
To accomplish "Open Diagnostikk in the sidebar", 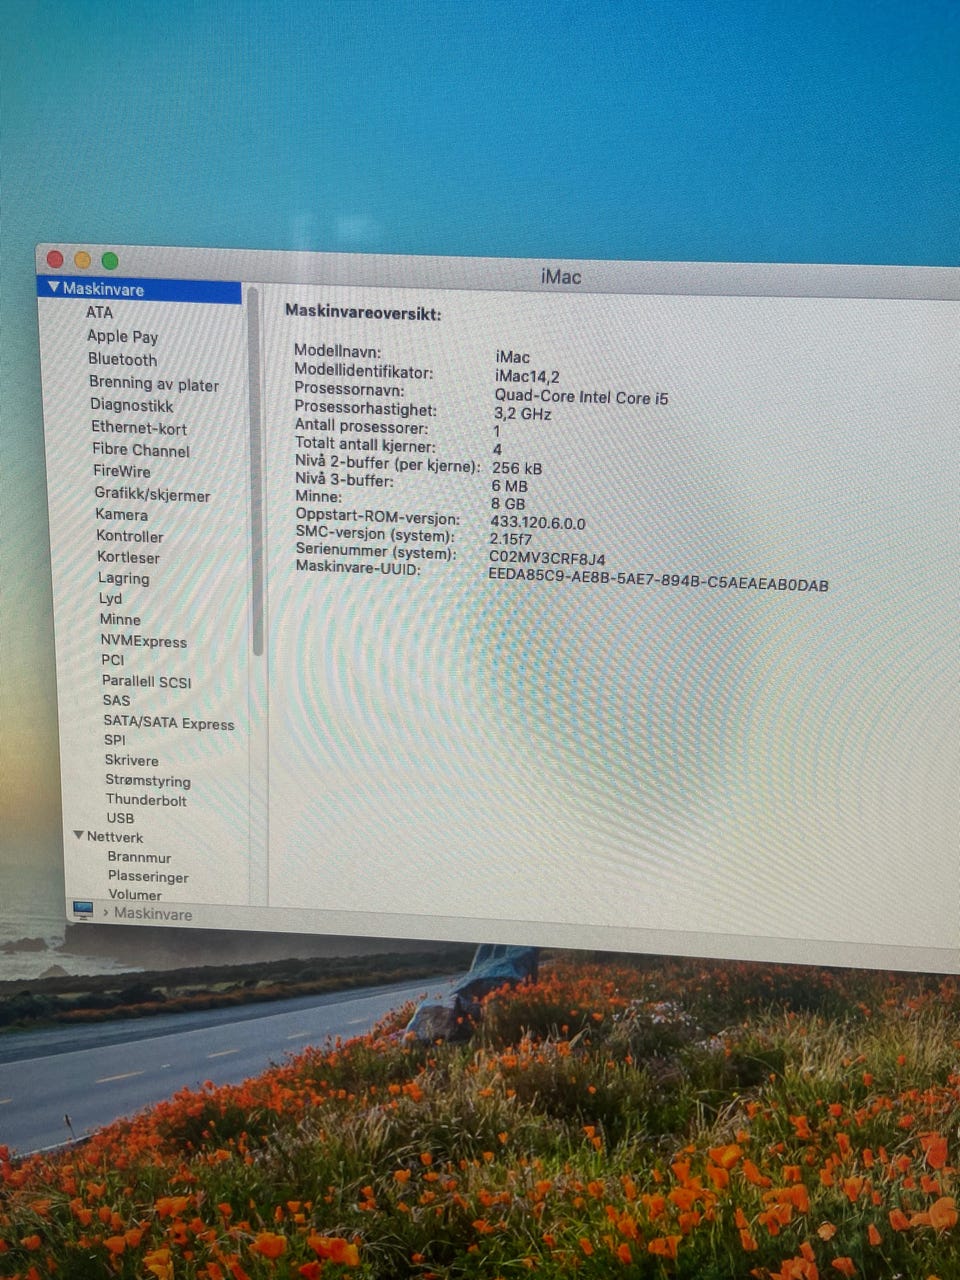I will [131, 405].
